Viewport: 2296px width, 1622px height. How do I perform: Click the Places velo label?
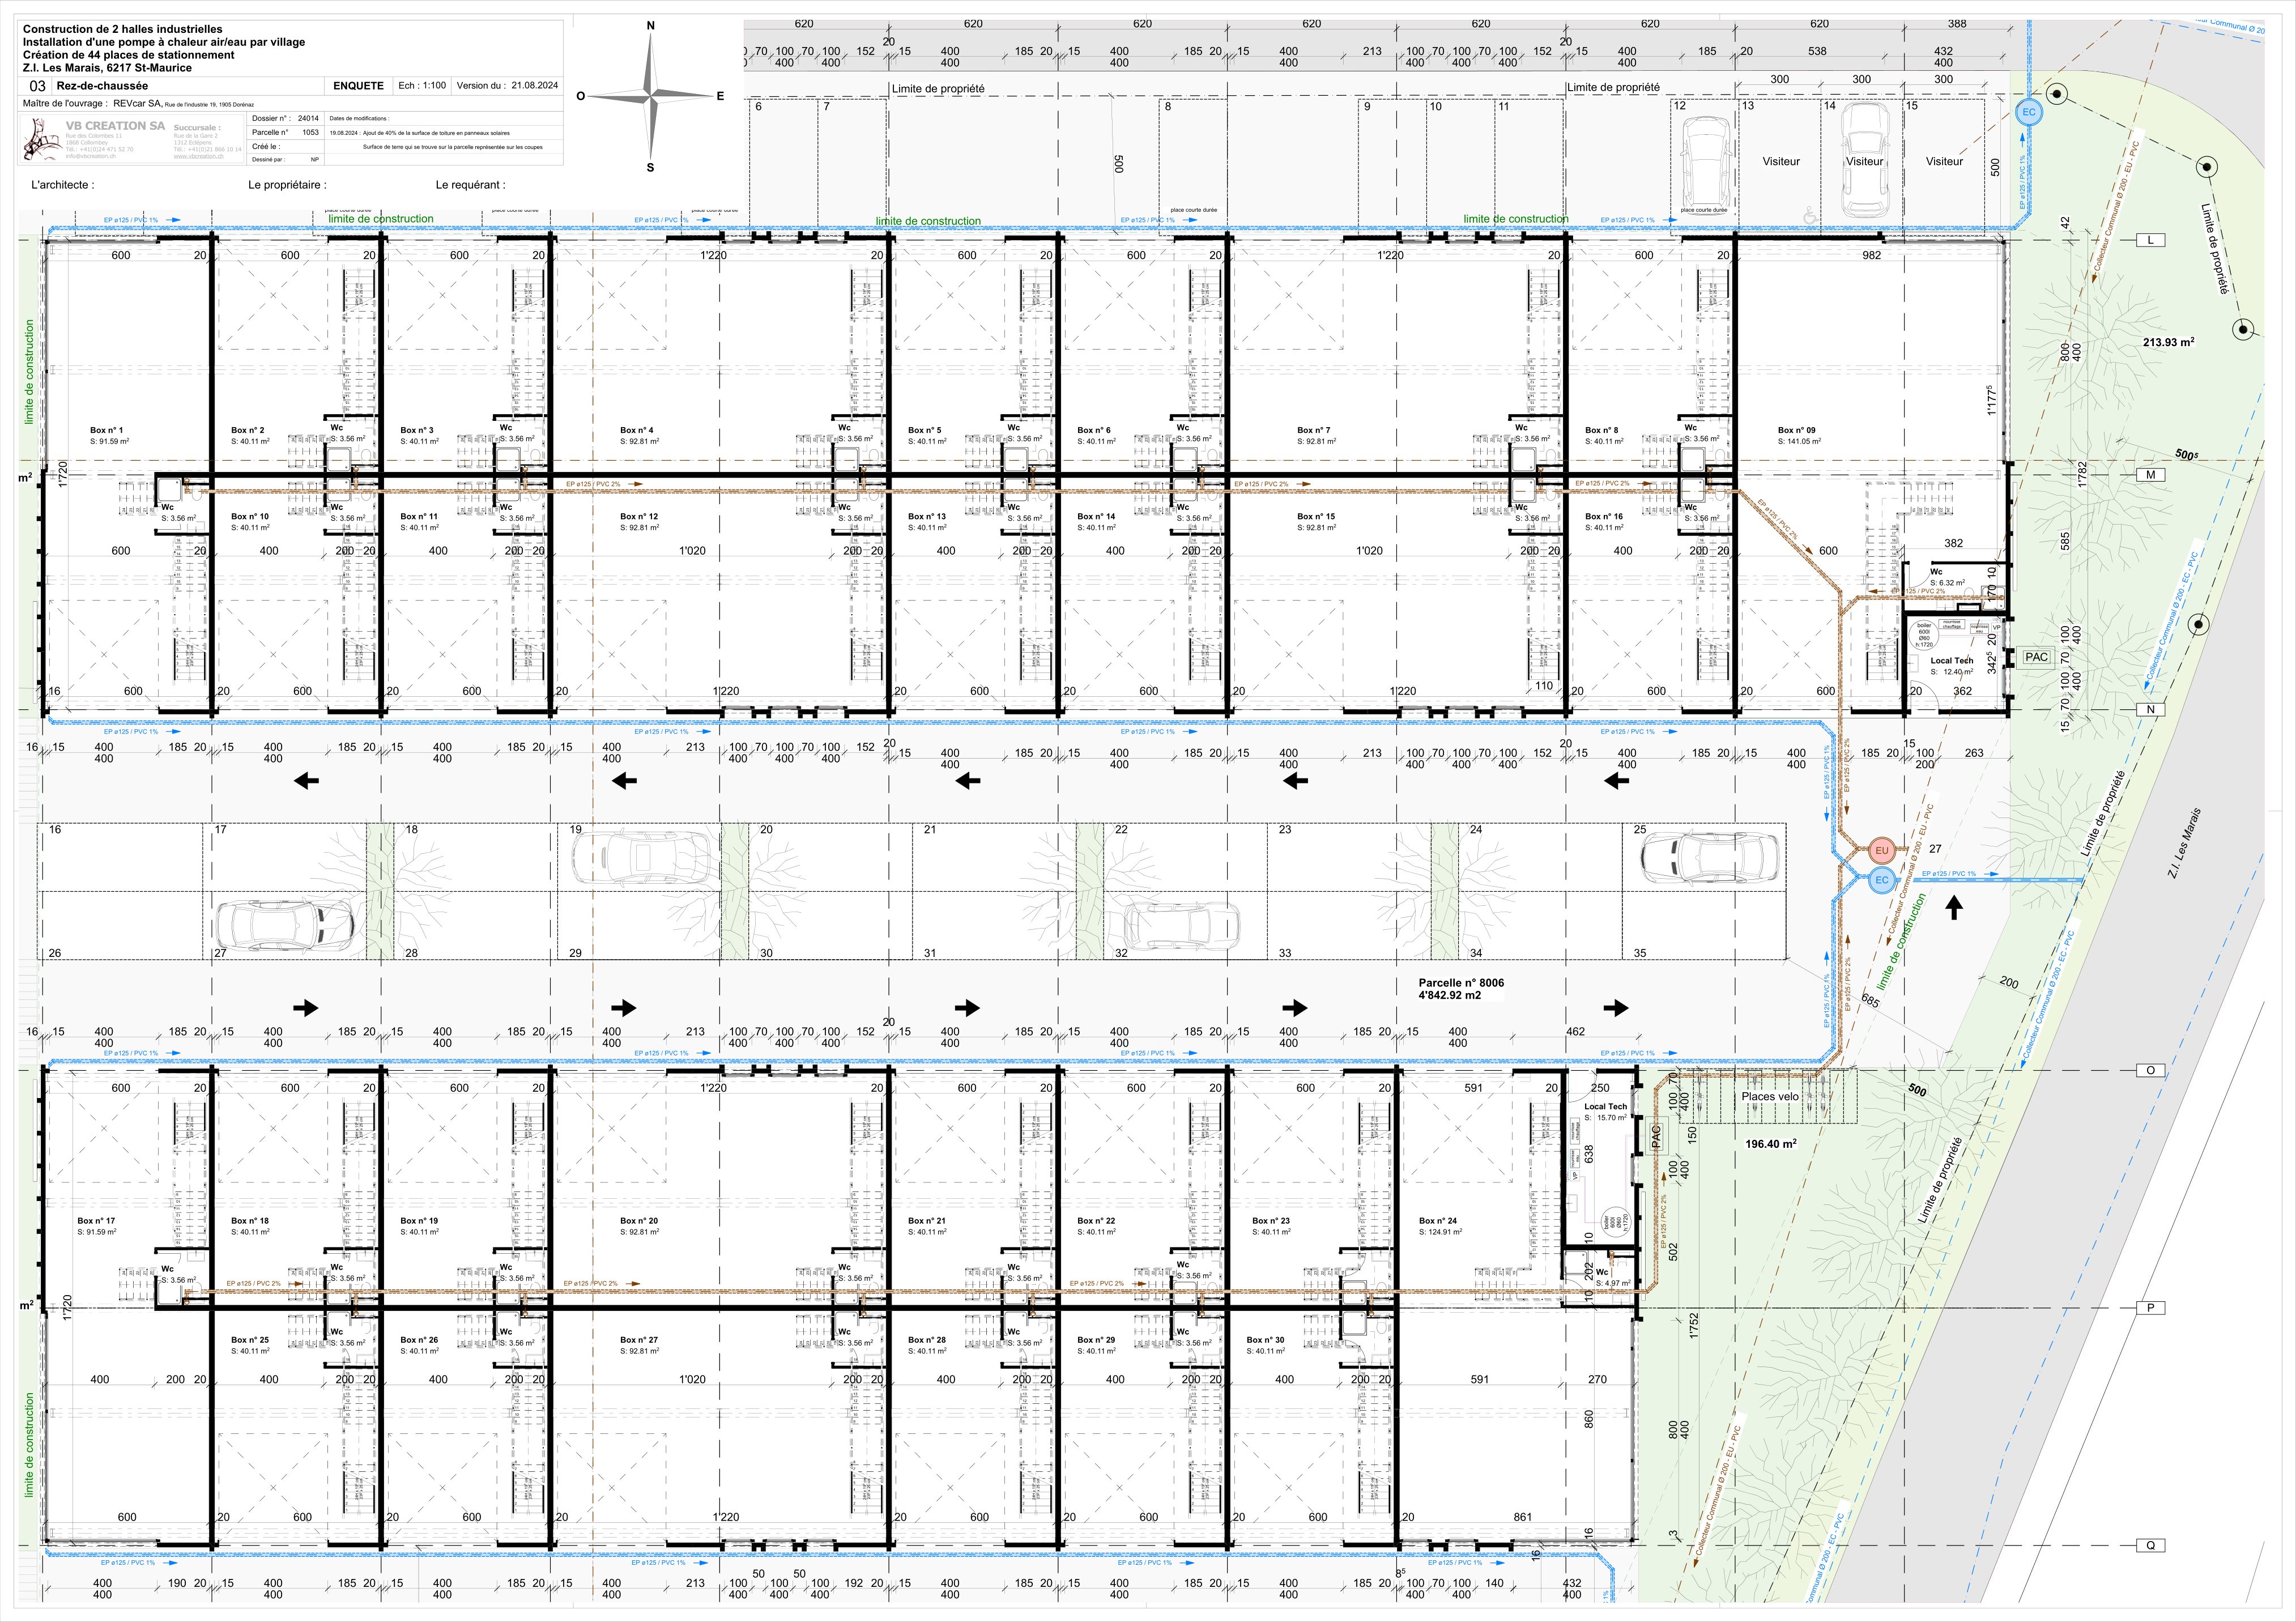[x=1770, y=1096]
